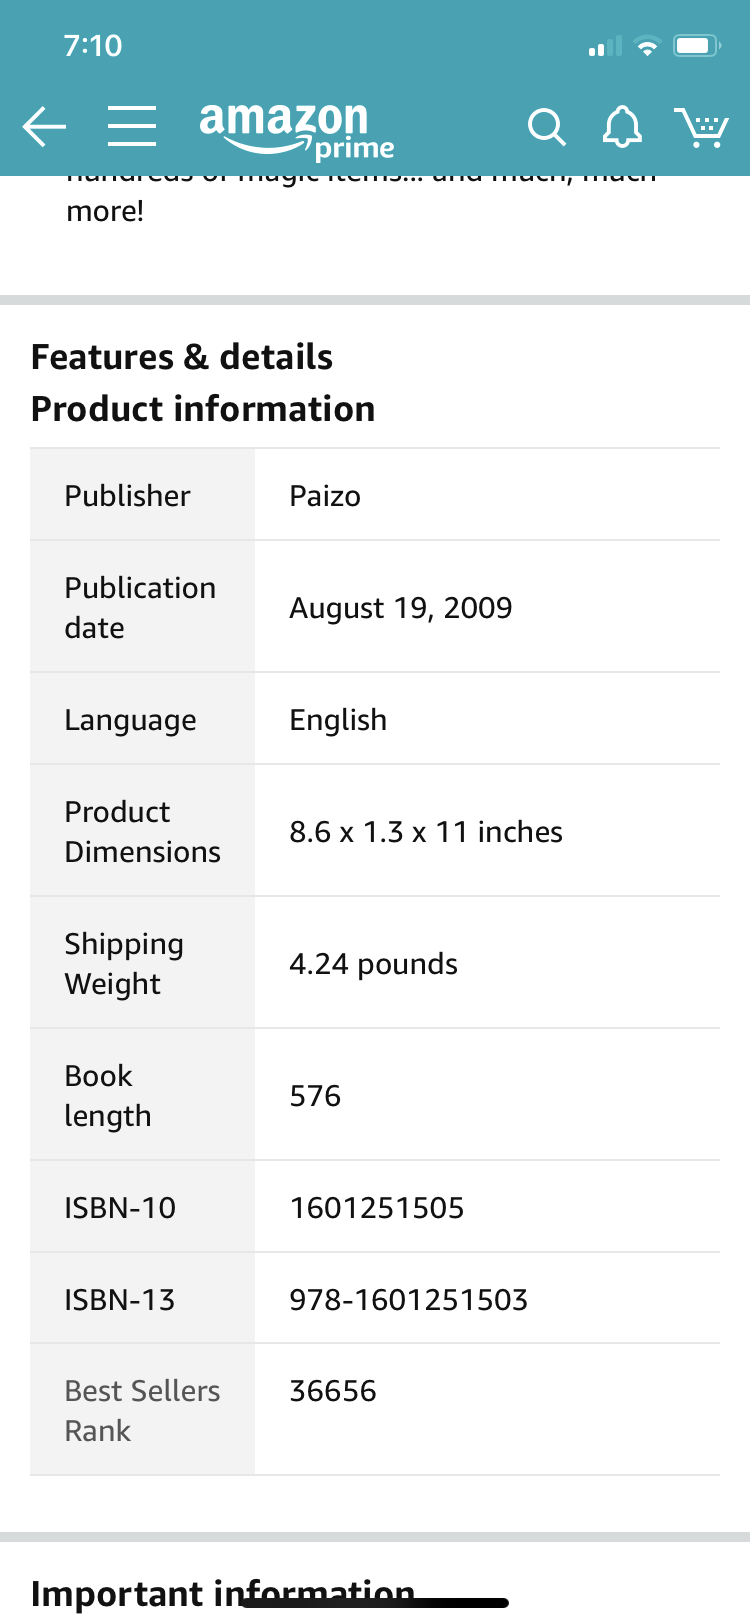Tap the Language English row
750x1624 pixels.
(375, 719)
